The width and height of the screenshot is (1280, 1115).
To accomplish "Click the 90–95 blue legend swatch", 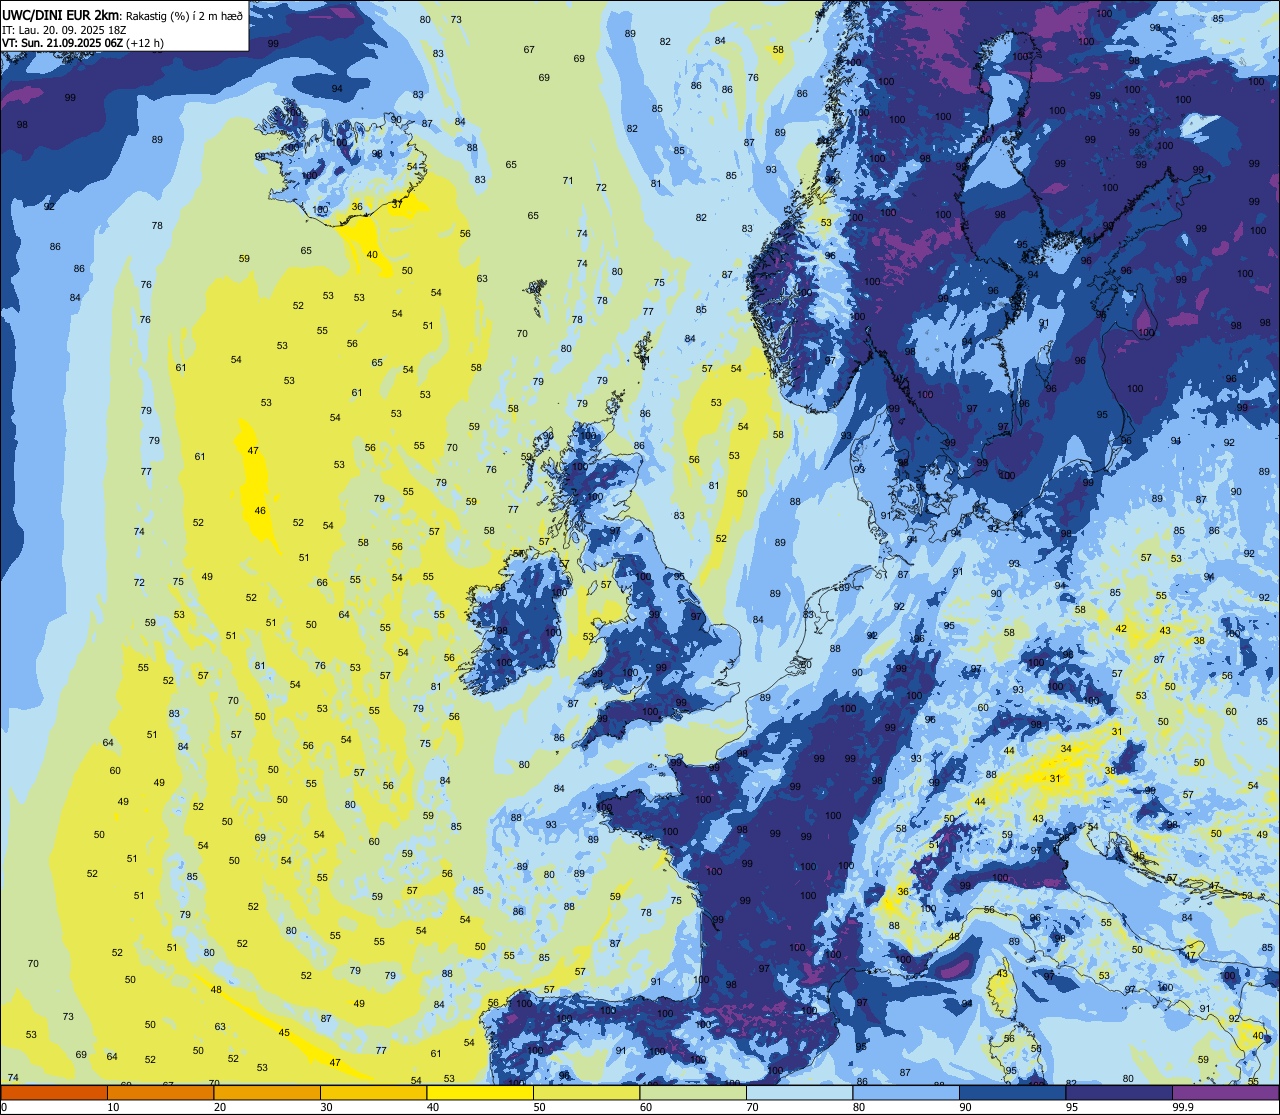I will tap(1012, 1092).
